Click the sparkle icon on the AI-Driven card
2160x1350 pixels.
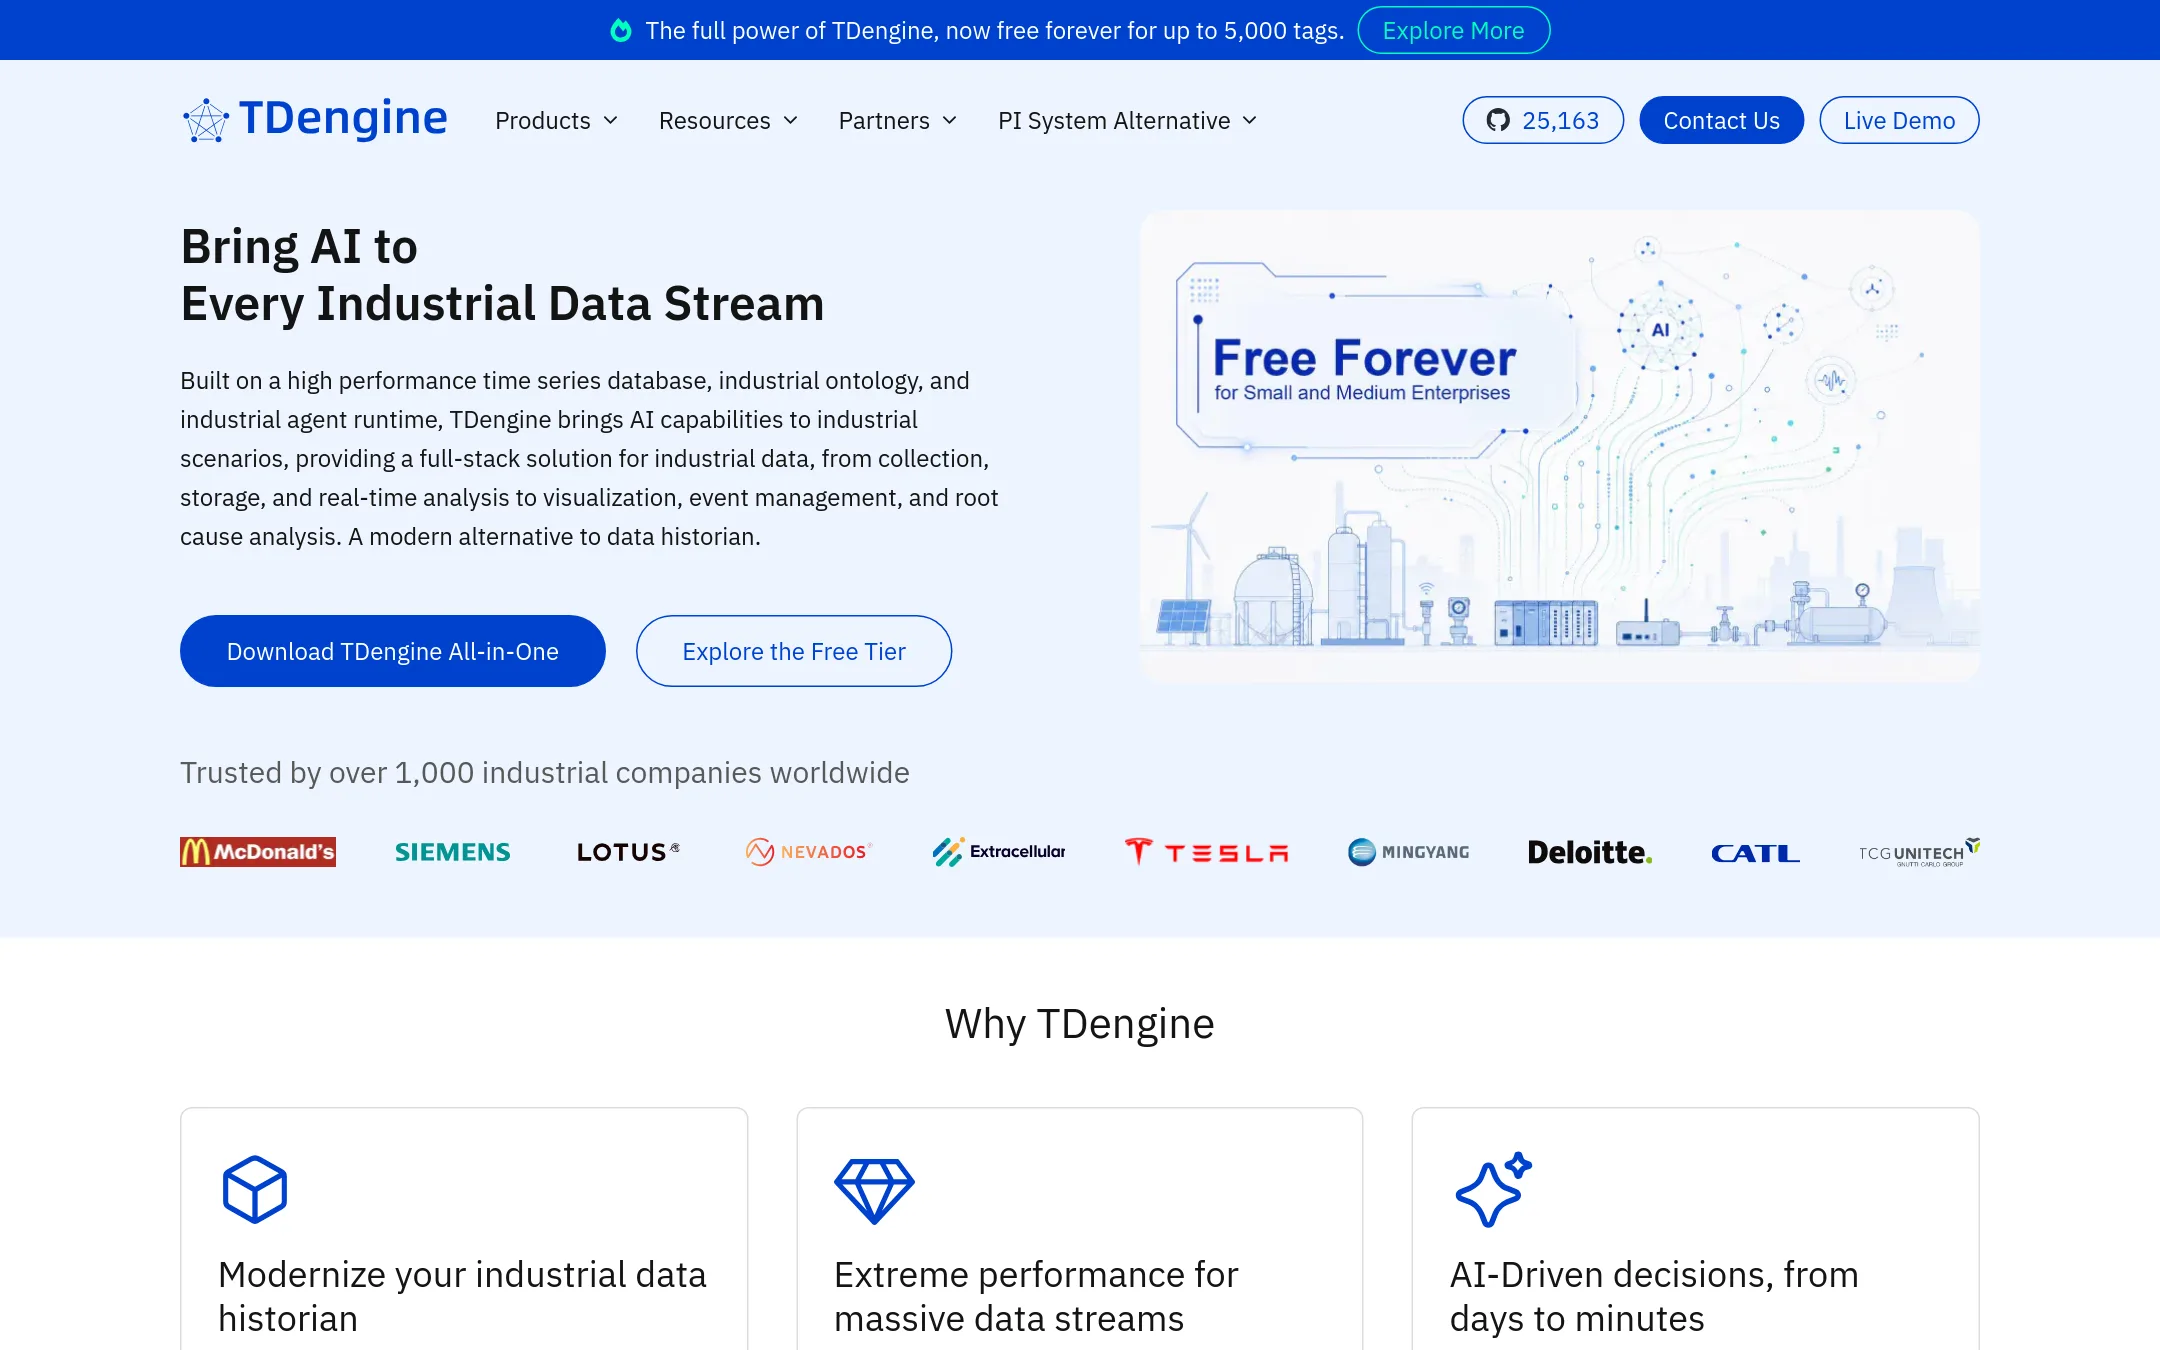(x=1493, y=1189)
